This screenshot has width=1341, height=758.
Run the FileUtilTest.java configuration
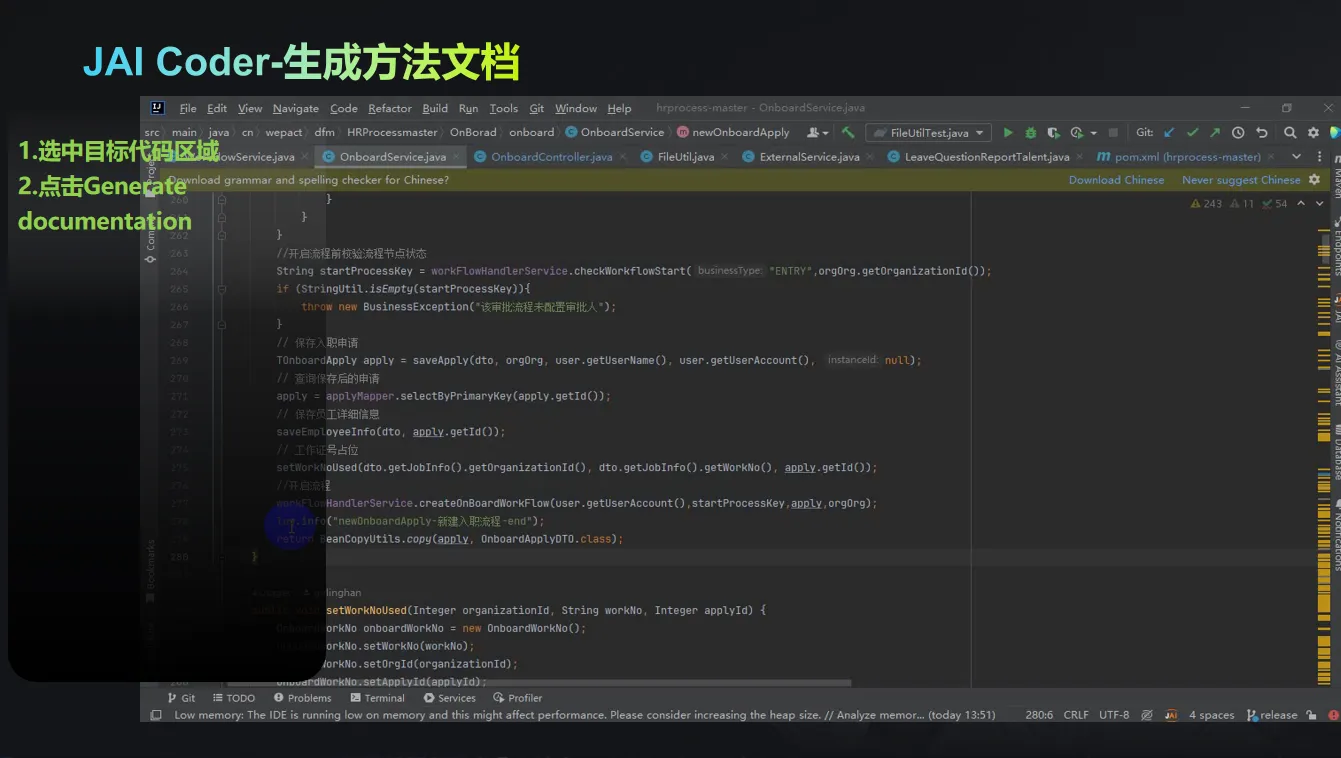click(1008, 133)
